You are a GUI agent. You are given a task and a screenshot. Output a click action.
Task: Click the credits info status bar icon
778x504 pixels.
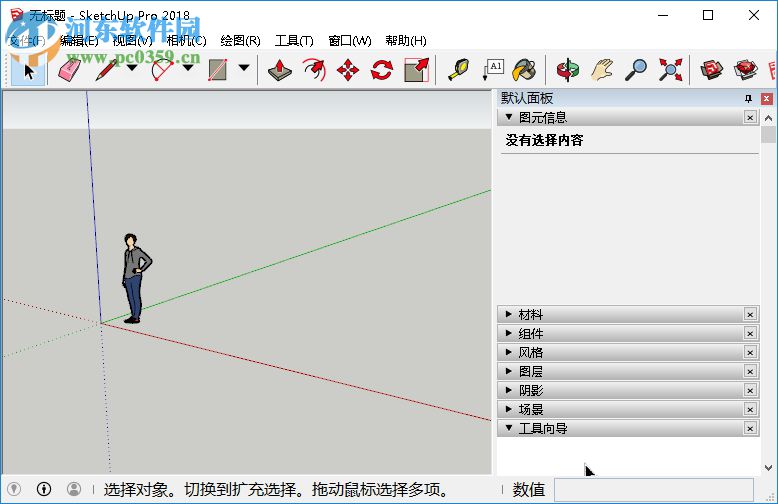click(44, 489)
